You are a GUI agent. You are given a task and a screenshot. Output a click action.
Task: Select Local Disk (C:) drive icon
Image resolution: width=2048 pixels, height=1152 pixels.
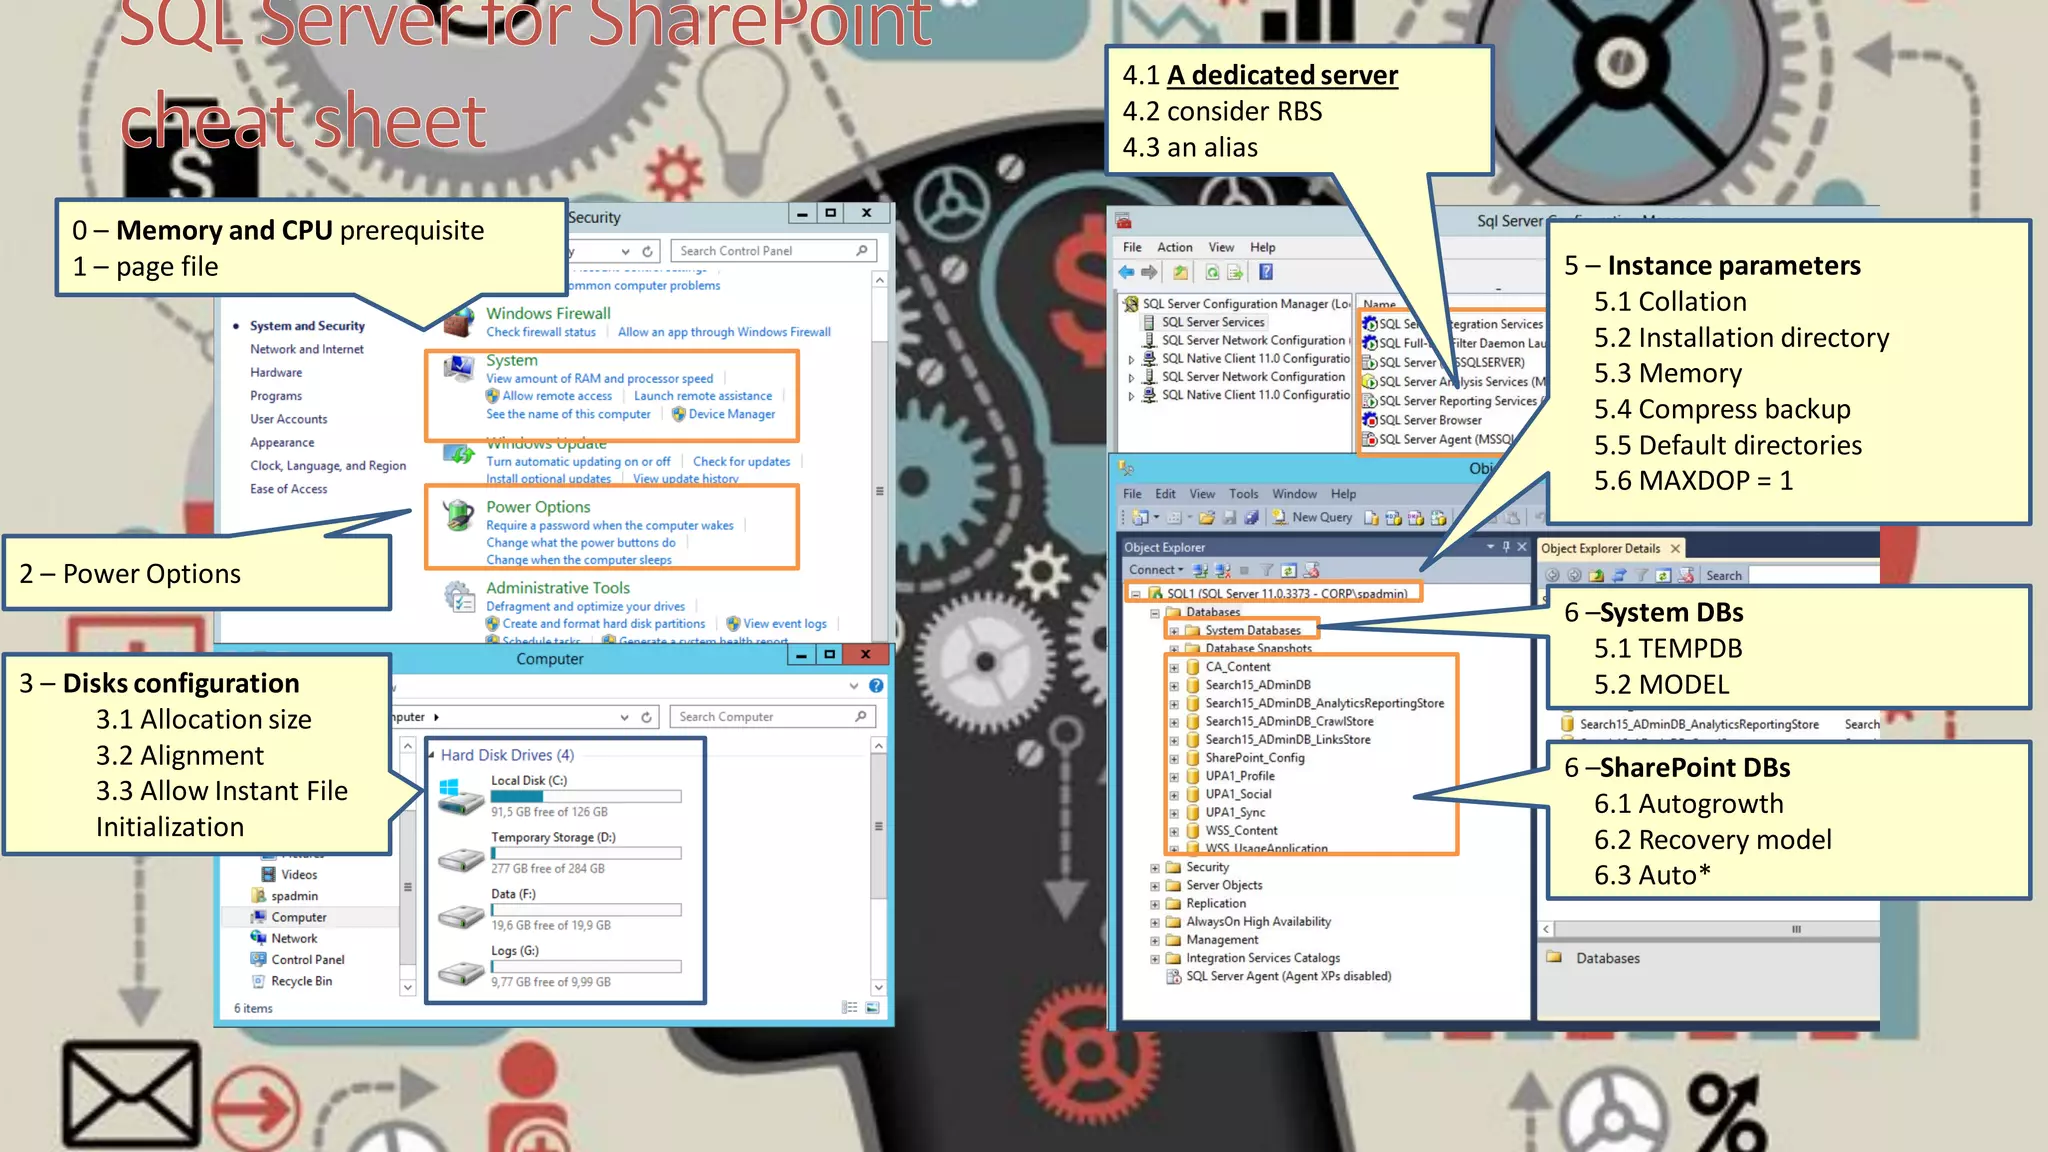tap(461, 797)
